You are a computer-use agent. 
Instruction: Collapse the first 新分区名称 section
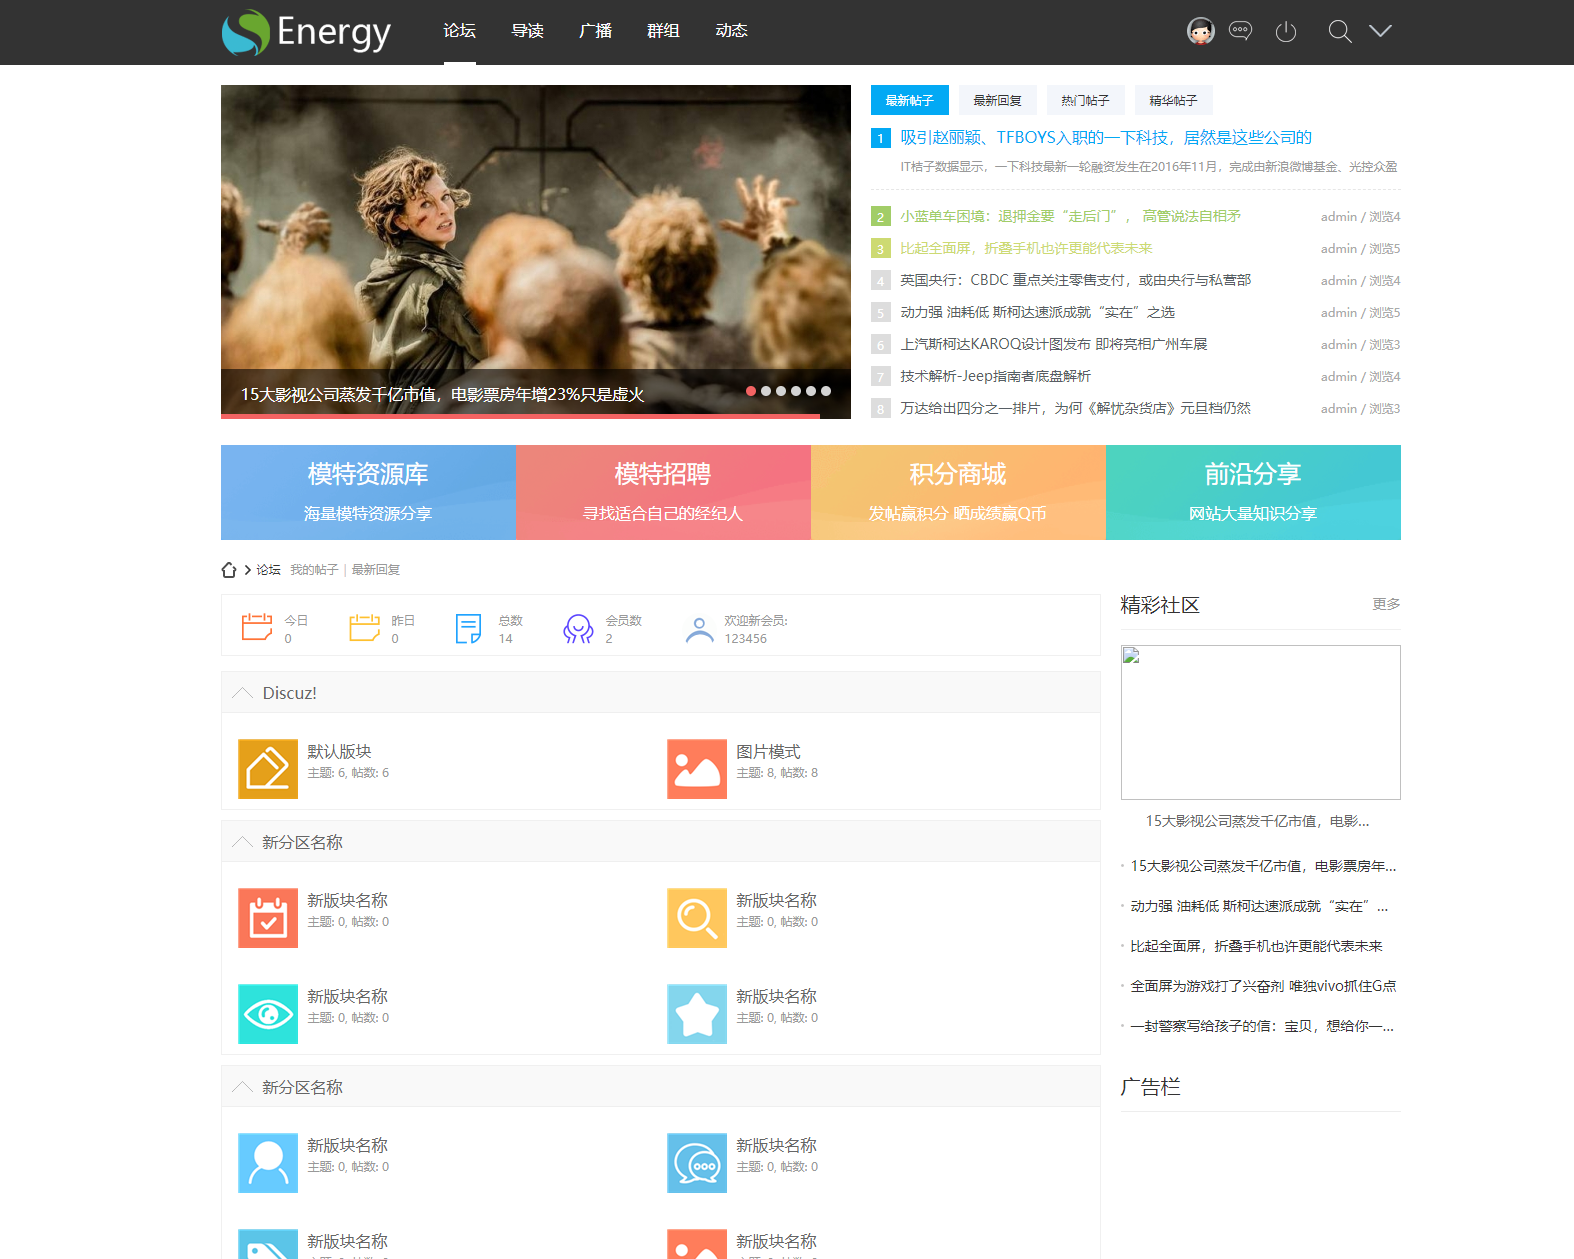242,842
